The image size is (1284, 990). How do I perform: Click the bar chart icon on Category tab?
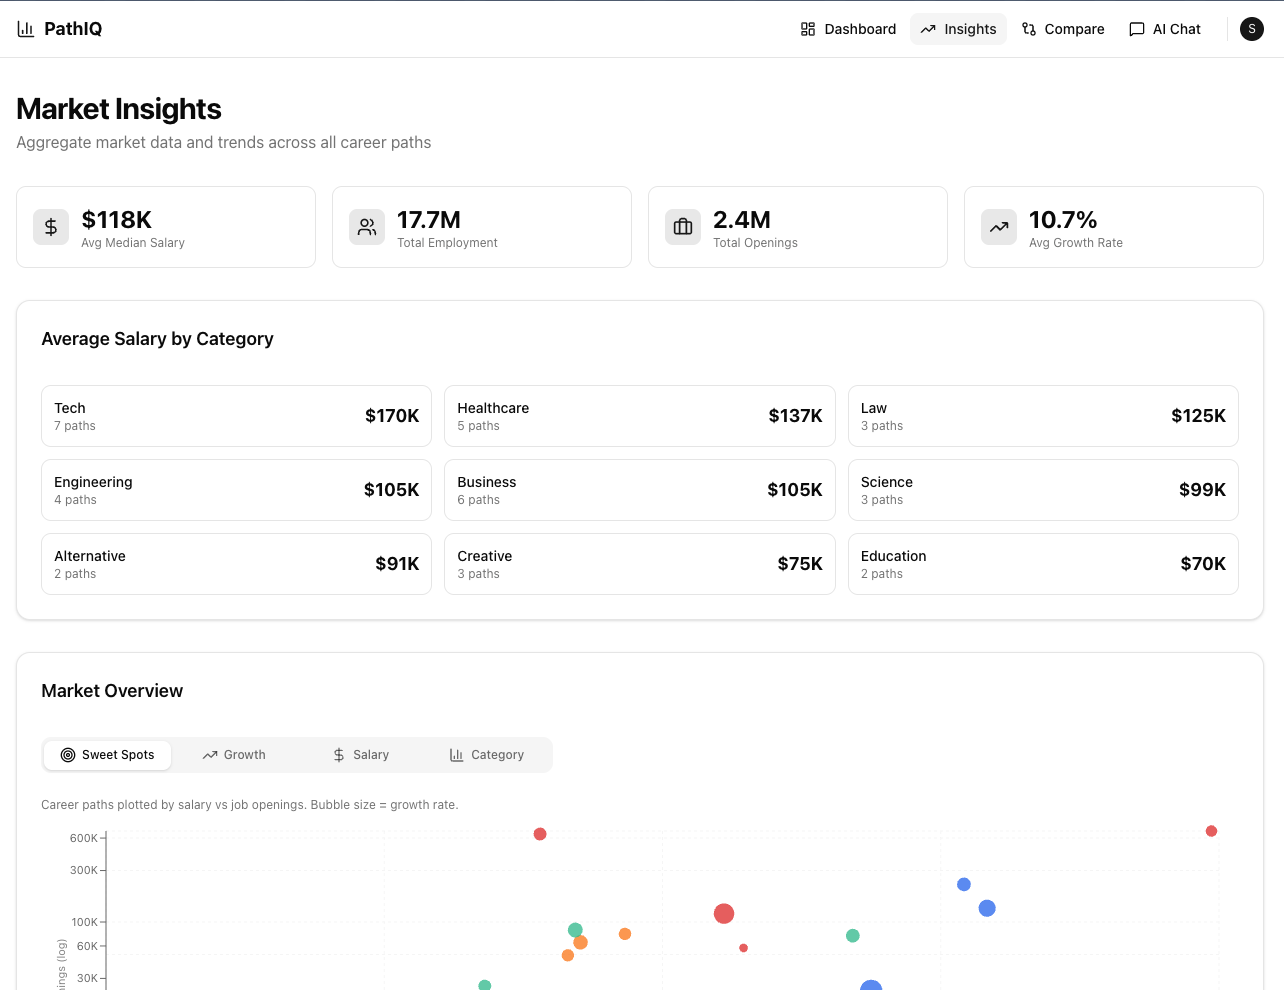[x=457, y=755]
